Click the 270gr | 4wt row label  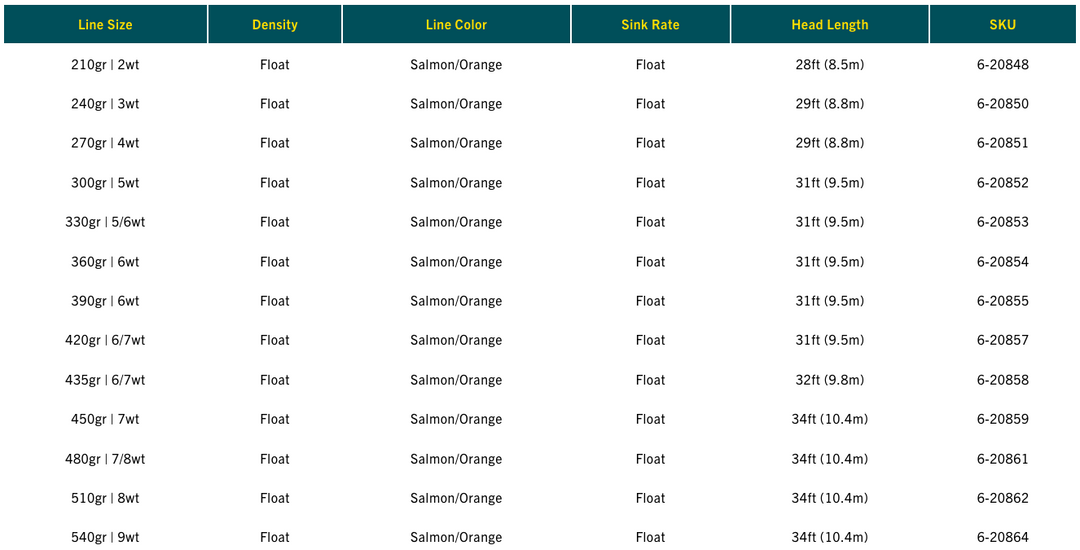click(x=105, y=143)
